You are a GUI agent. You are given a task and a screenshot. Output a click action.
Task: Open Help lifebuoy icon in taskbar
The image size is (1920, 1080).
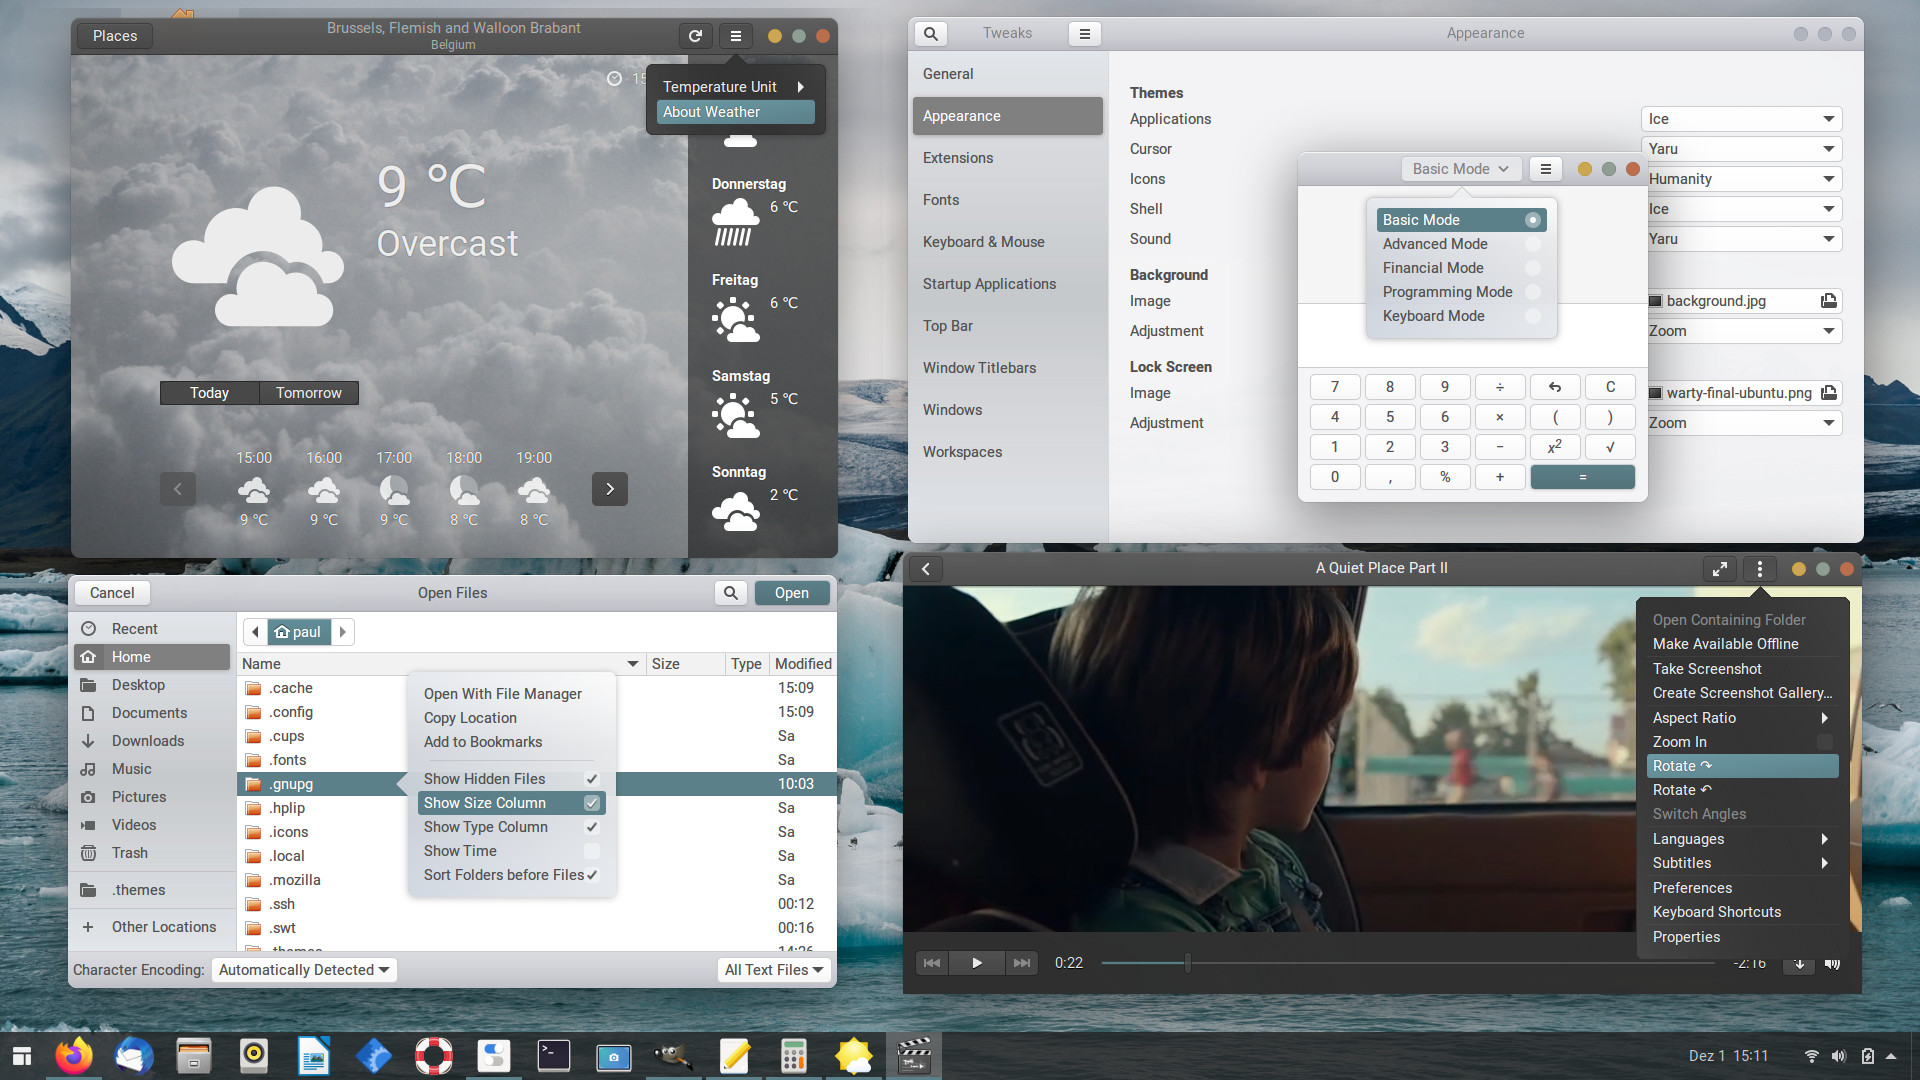pyautogui.click(x=434, y=1055)
